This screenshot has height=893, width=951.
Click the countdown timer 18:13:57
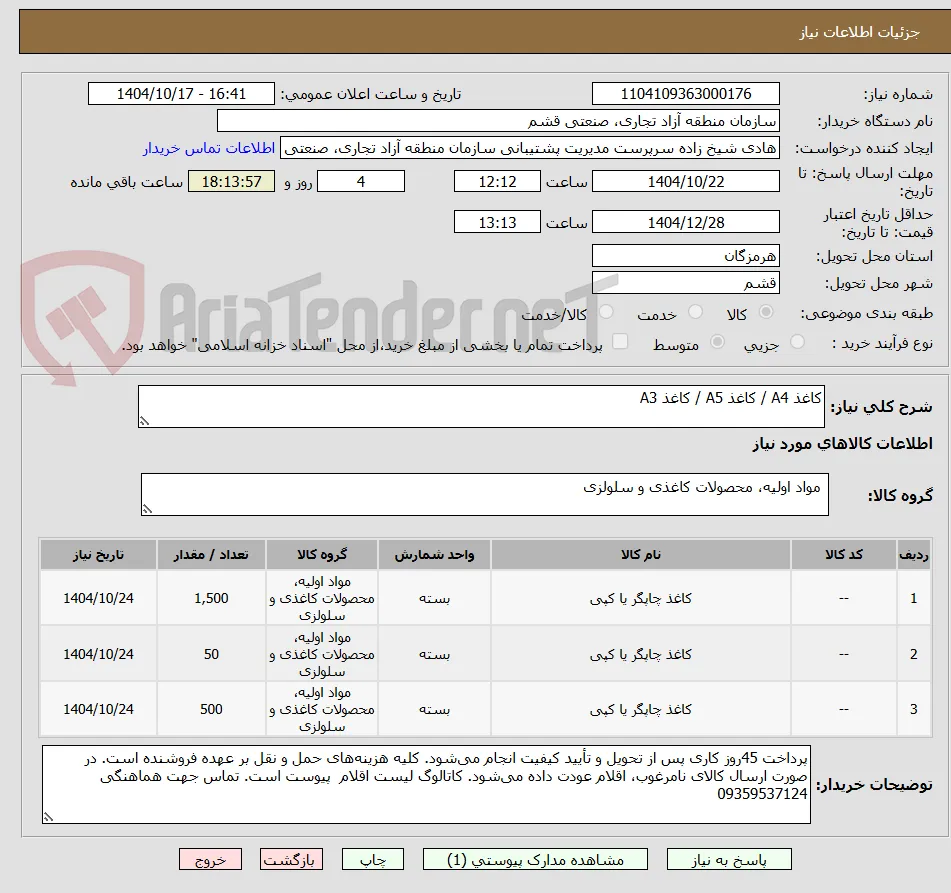click(231, 181)
